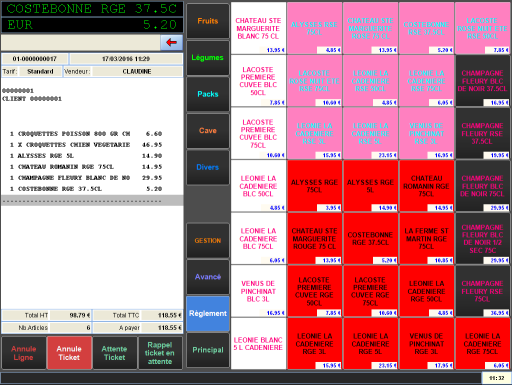This screenshot has height=385, width=512.
Task: Open the Avancé menu
Action: click(x=208, y=277)
